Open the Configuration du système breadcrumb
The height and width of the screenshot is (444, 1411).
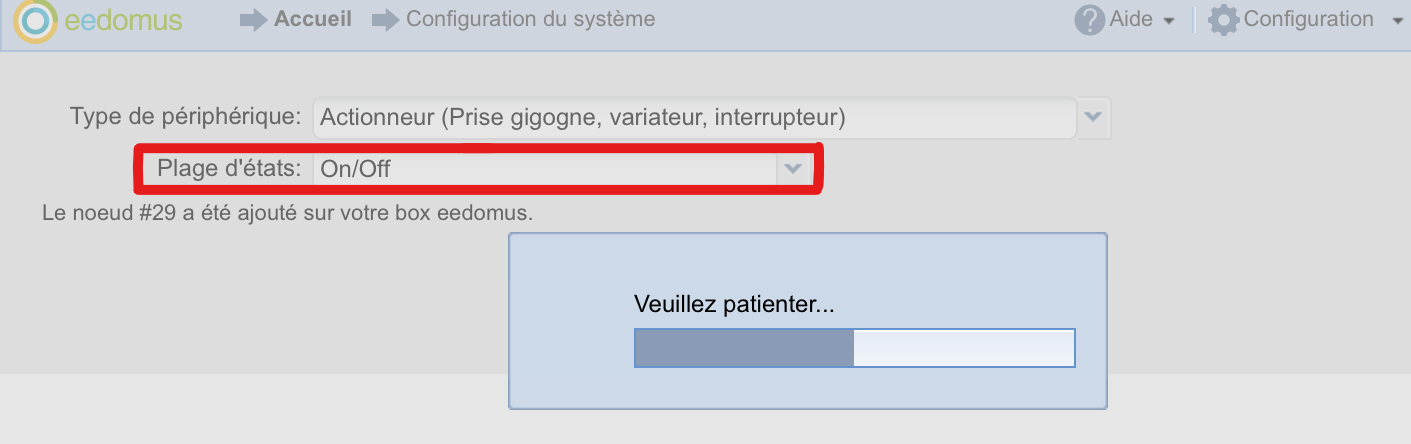pyautogui.click(x=531, y=19)
